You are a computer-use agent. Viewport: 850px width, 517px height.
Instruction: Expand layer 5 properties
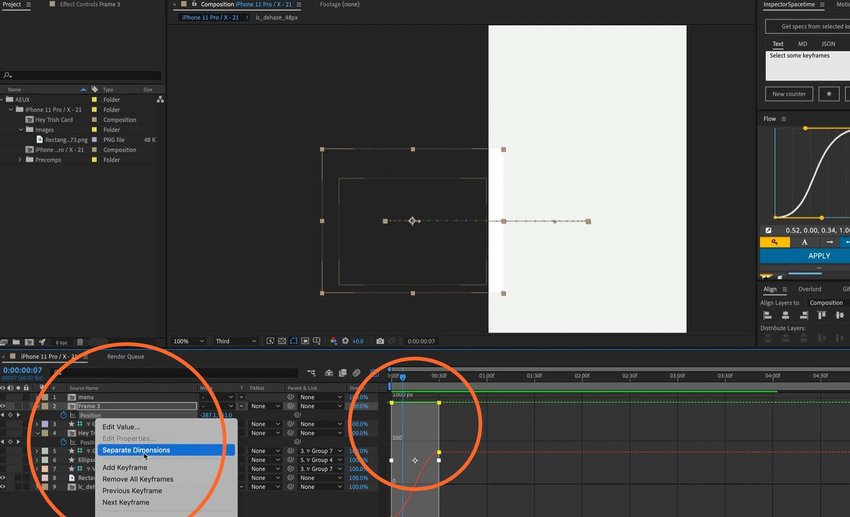point(37,451)
